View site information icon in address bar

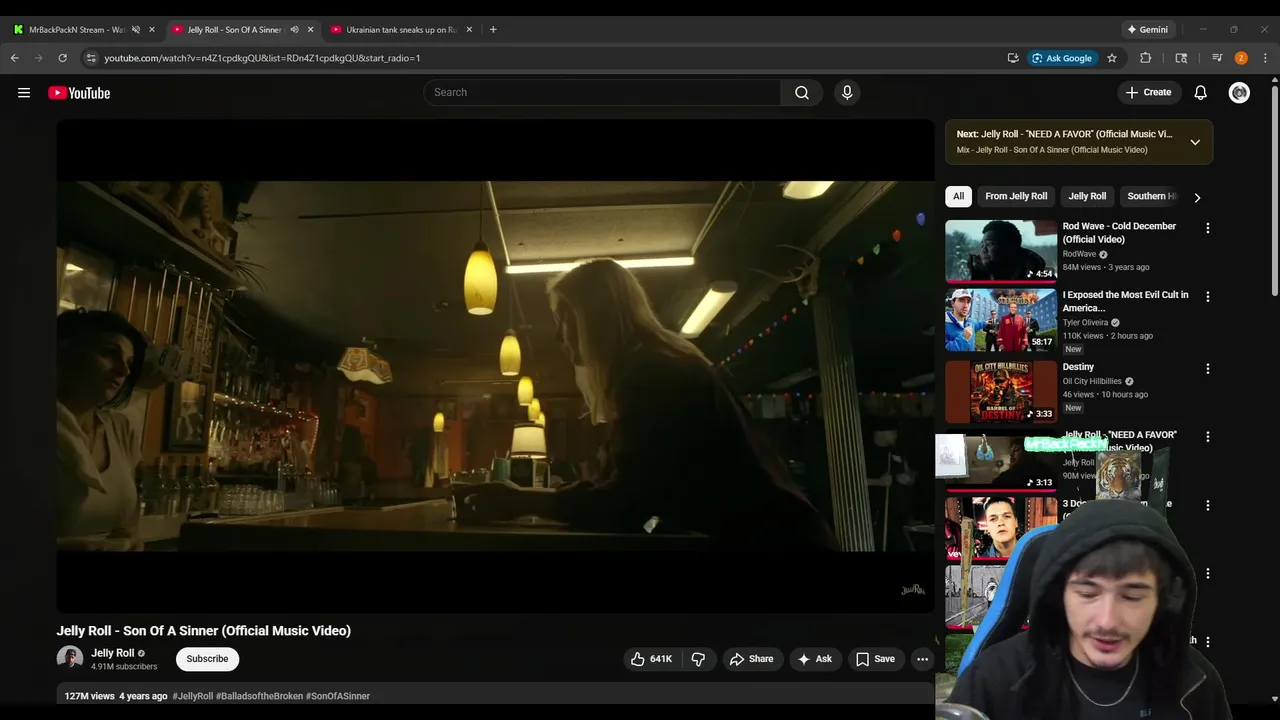(91, 58)
